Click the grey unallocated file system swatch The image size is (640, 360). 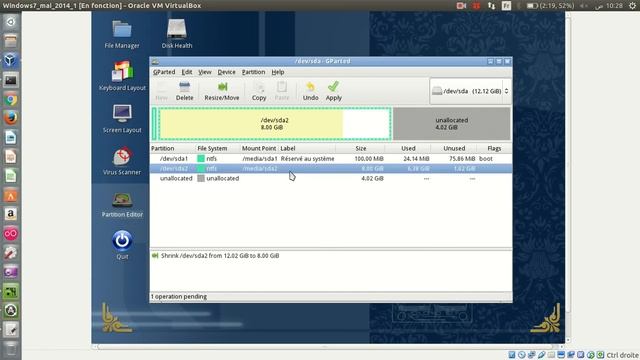(x=201, y=178)
